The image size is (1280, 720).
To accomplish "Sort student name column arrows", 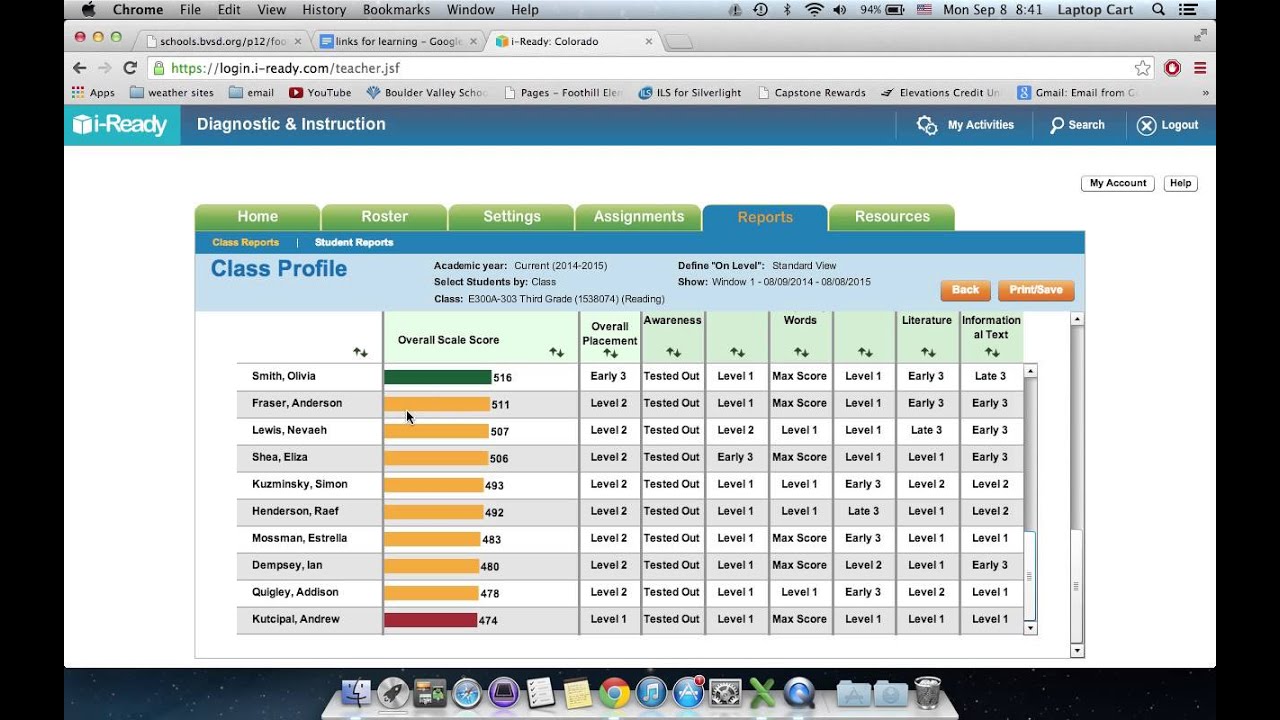I will coord(361,352).
